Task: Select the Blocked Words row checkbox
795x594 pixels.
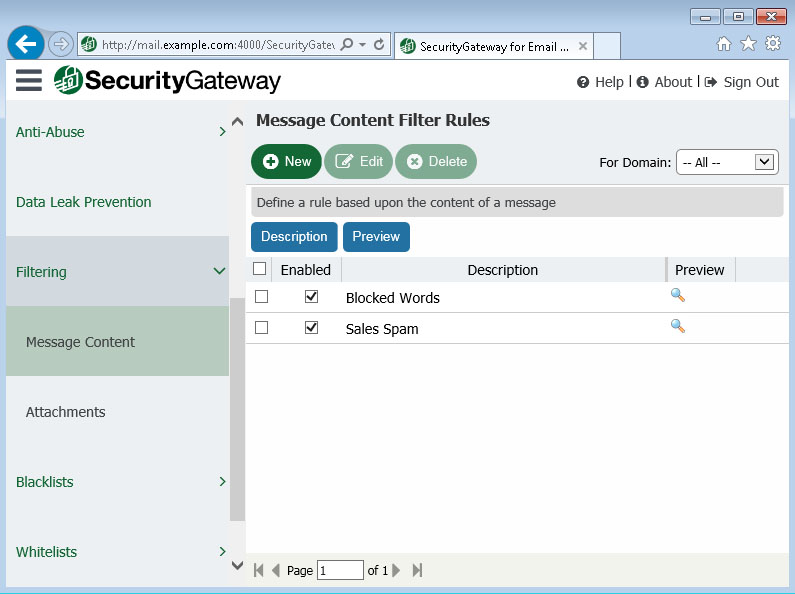Action: coord(261,296)
